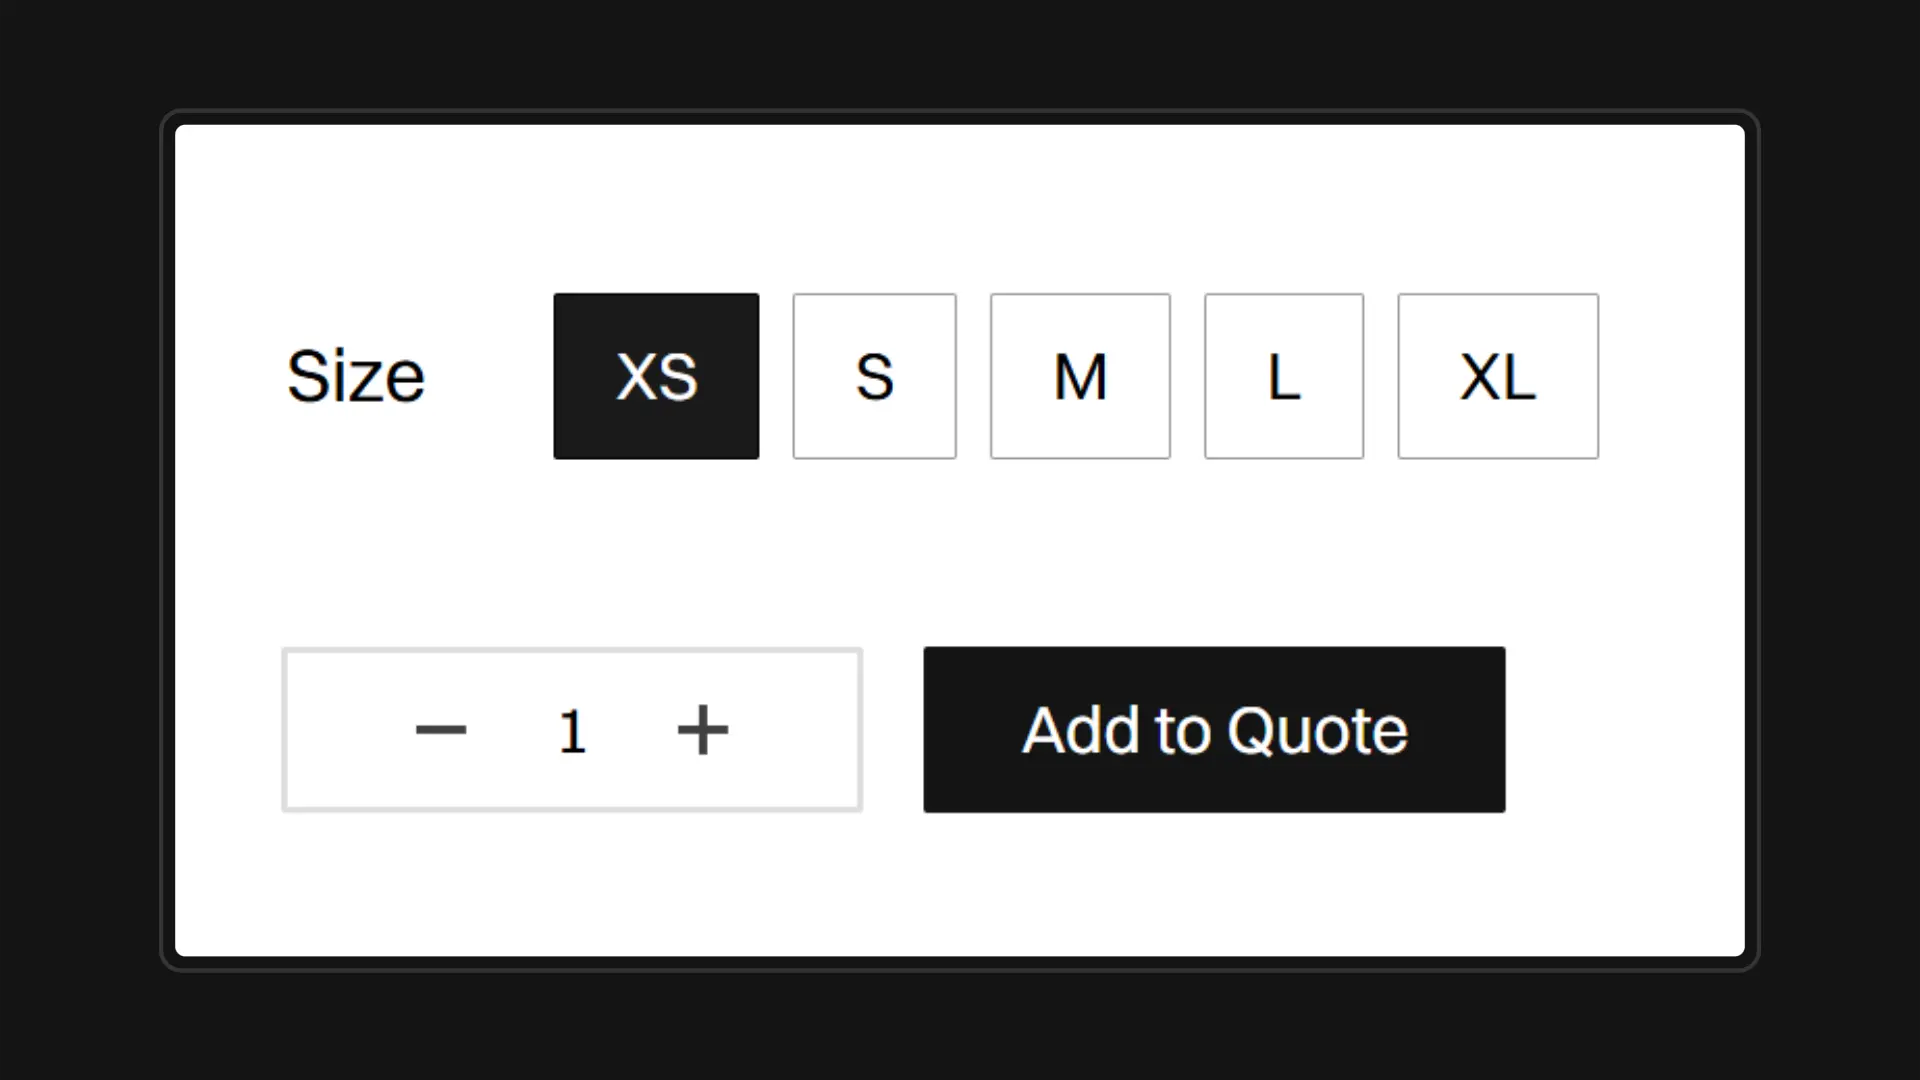Image resolution: width=1920 pixels, height=1080 pixels.
Task: Set the size to small
Action: [874, 376]
